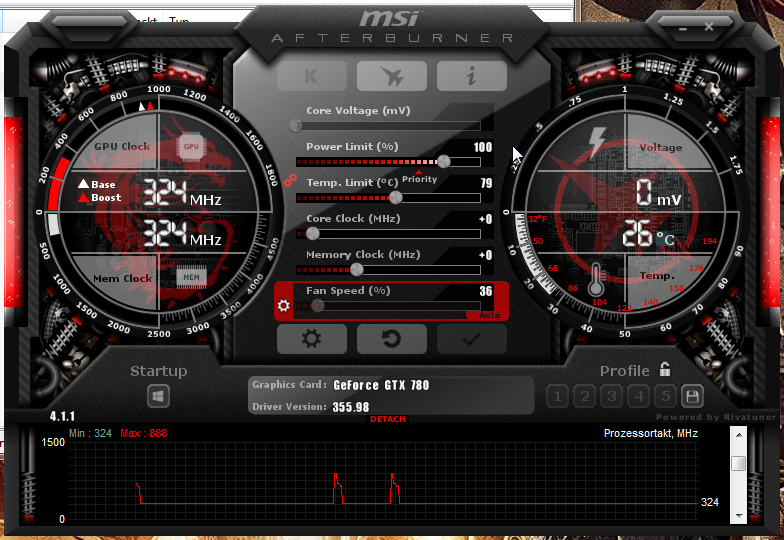Click the 4.1.1 version number
This screenshot has width=784, height=540.
62,416
